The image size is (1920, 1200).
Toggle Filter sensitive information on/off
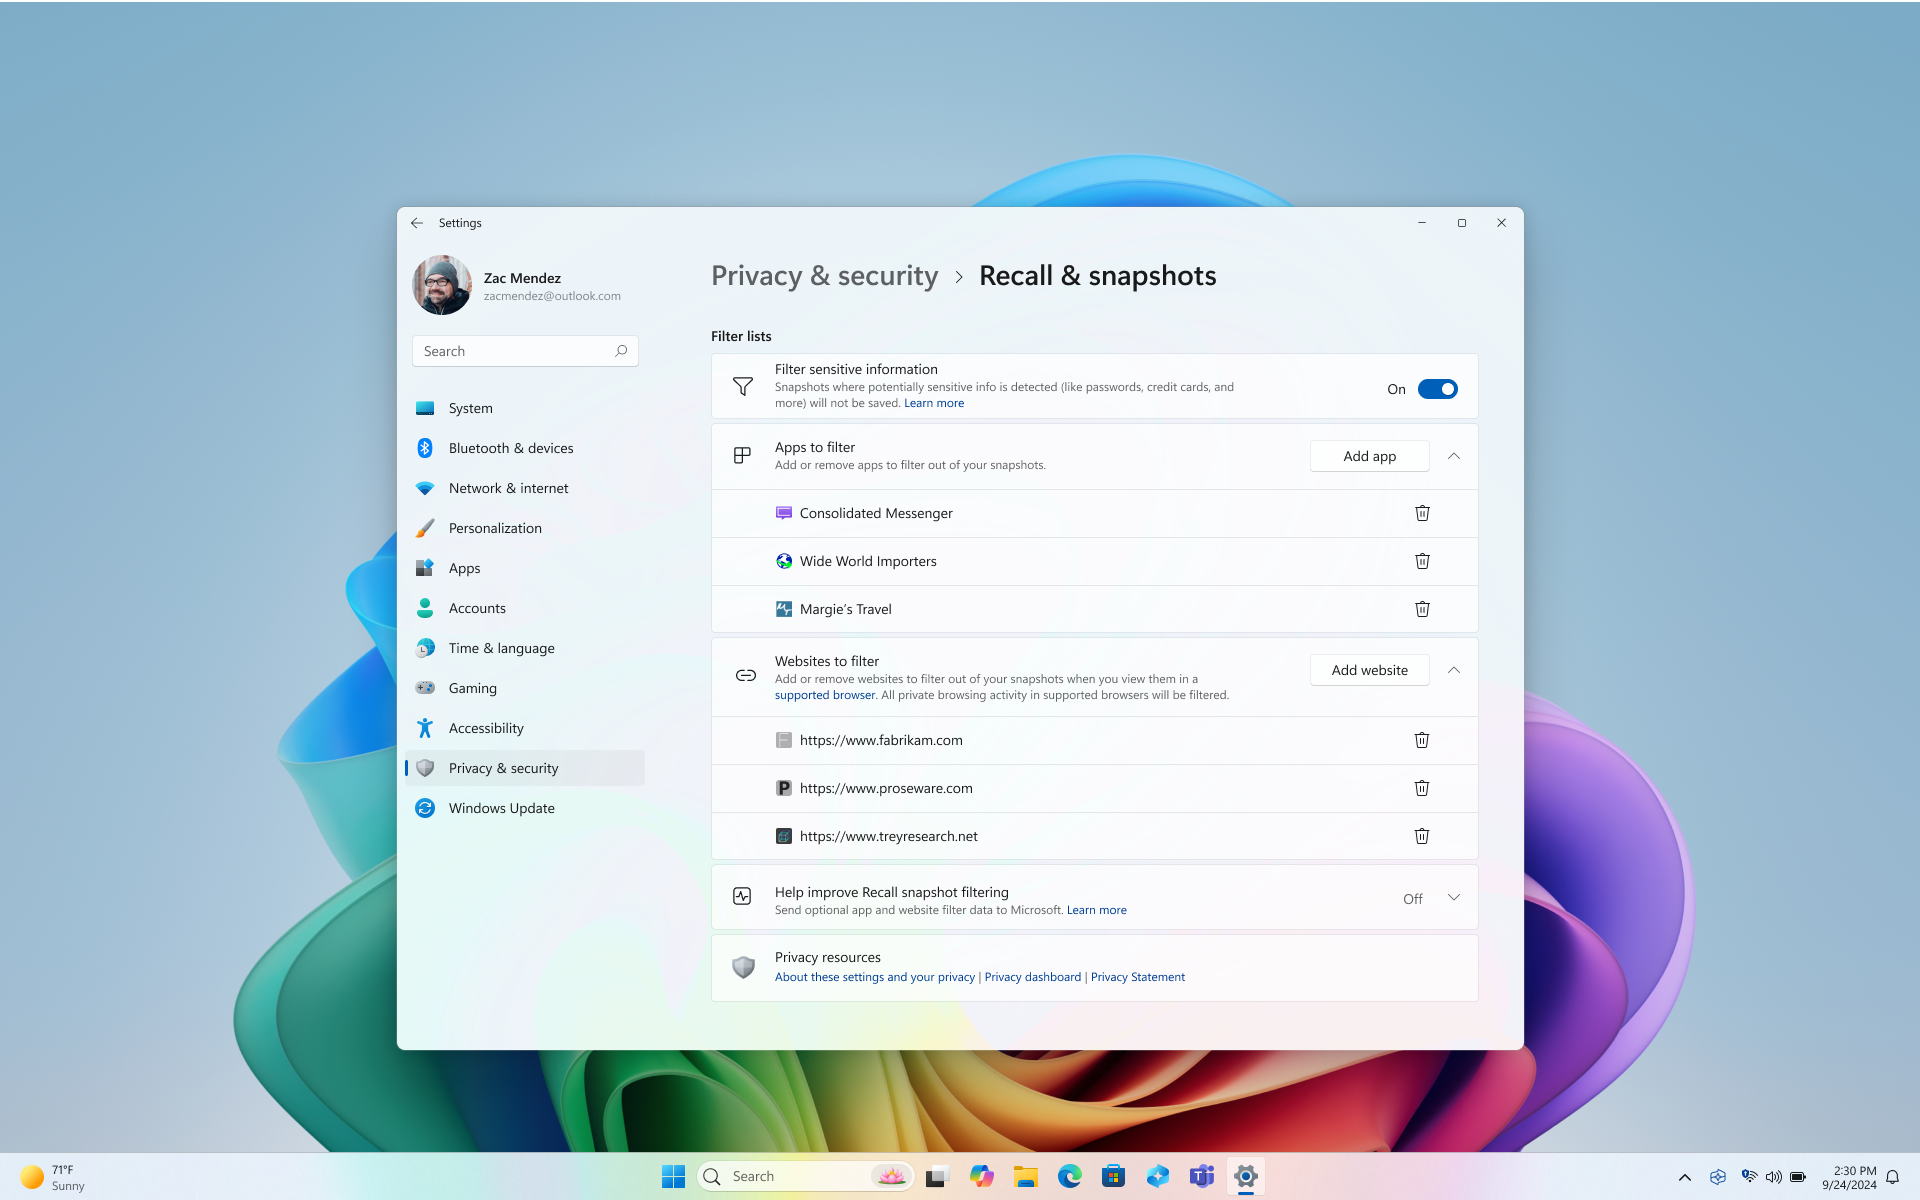[1438, 388]
